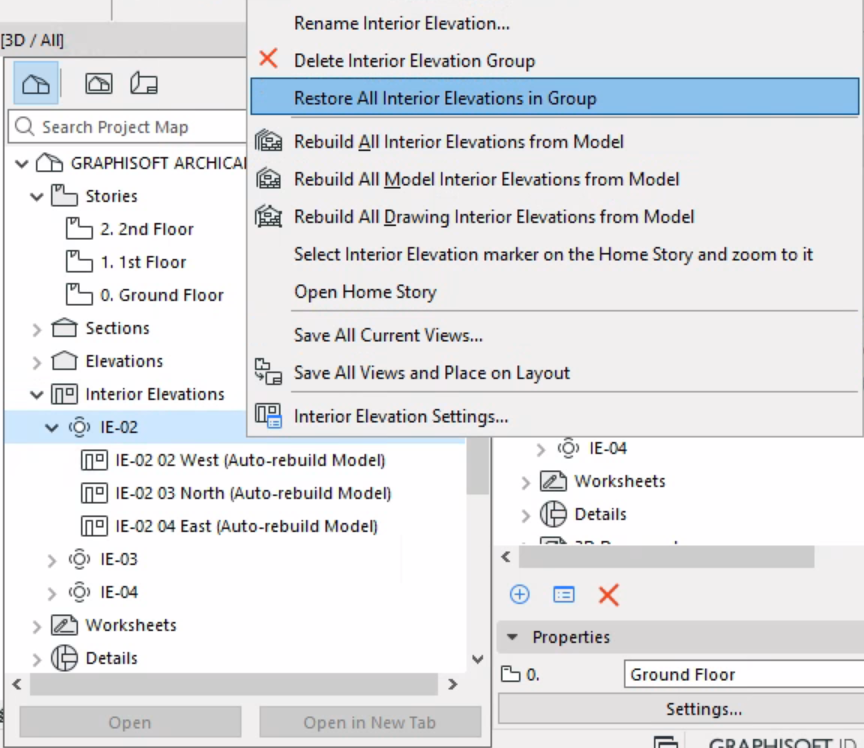Image resolution: width=864 pixels, height=748 pixels.
Task: Select Delete Interior Elevation Group
Action: point(414,61)
